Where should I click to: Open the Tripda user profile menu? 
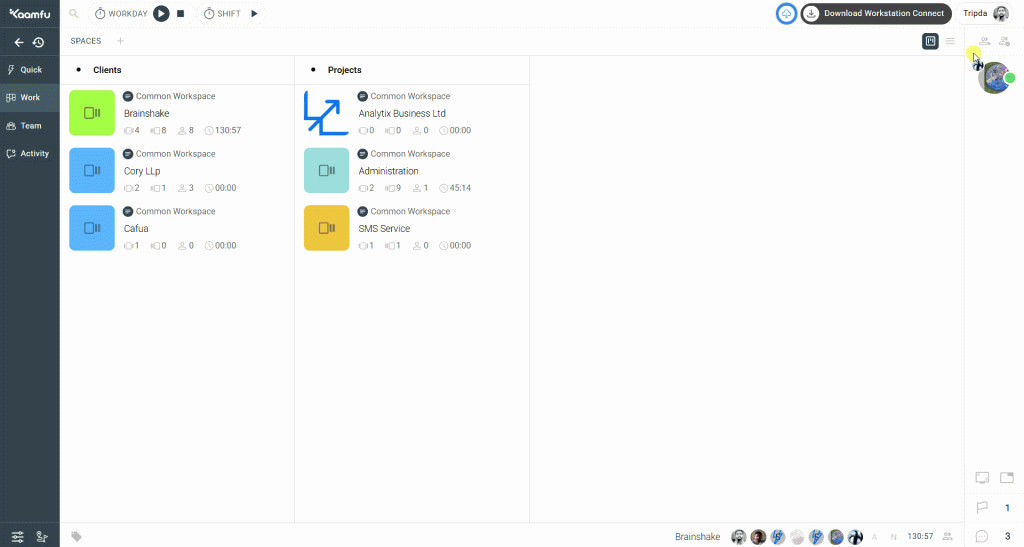click(x=985, y=14)
